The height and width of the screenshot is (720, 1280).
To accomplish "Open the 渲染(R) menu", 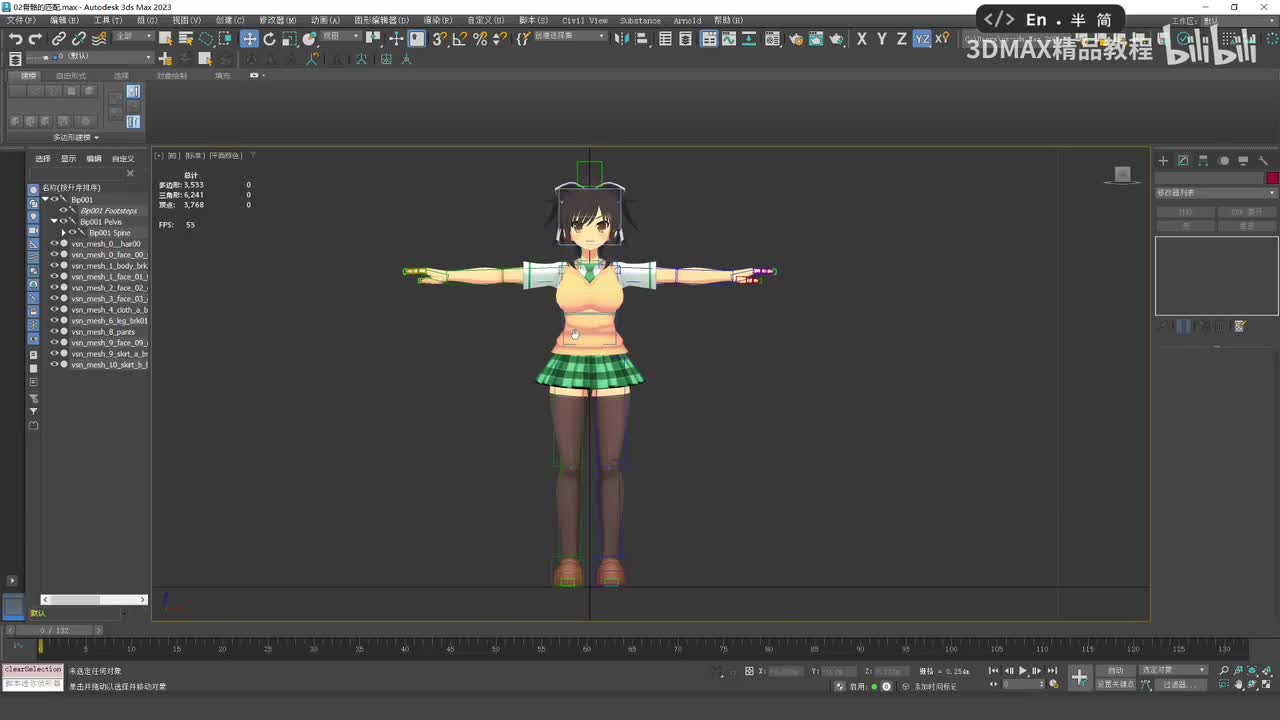I will coord(439,20).
